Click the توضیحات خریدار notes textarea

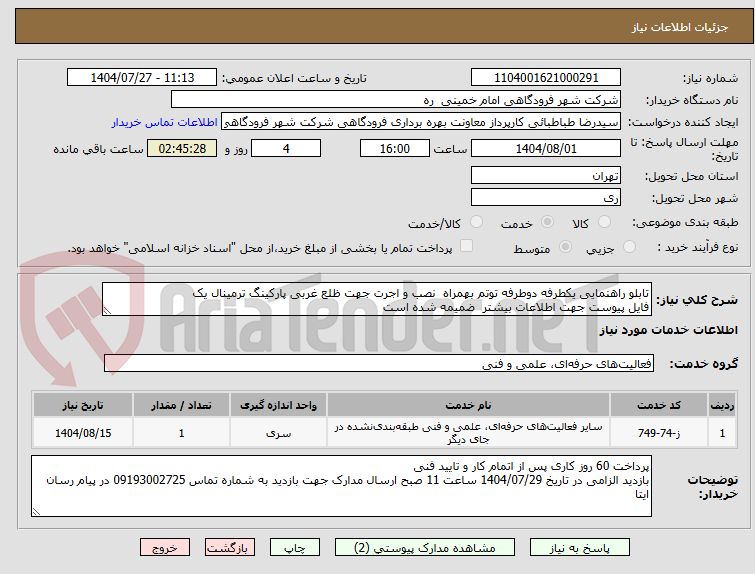[x=341, y=486]
